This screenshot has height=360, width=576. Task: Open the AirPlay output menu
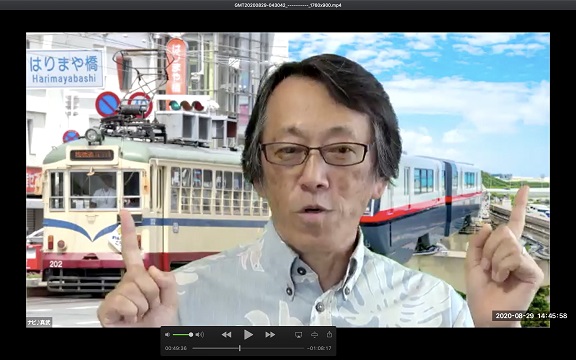[298, 335]
